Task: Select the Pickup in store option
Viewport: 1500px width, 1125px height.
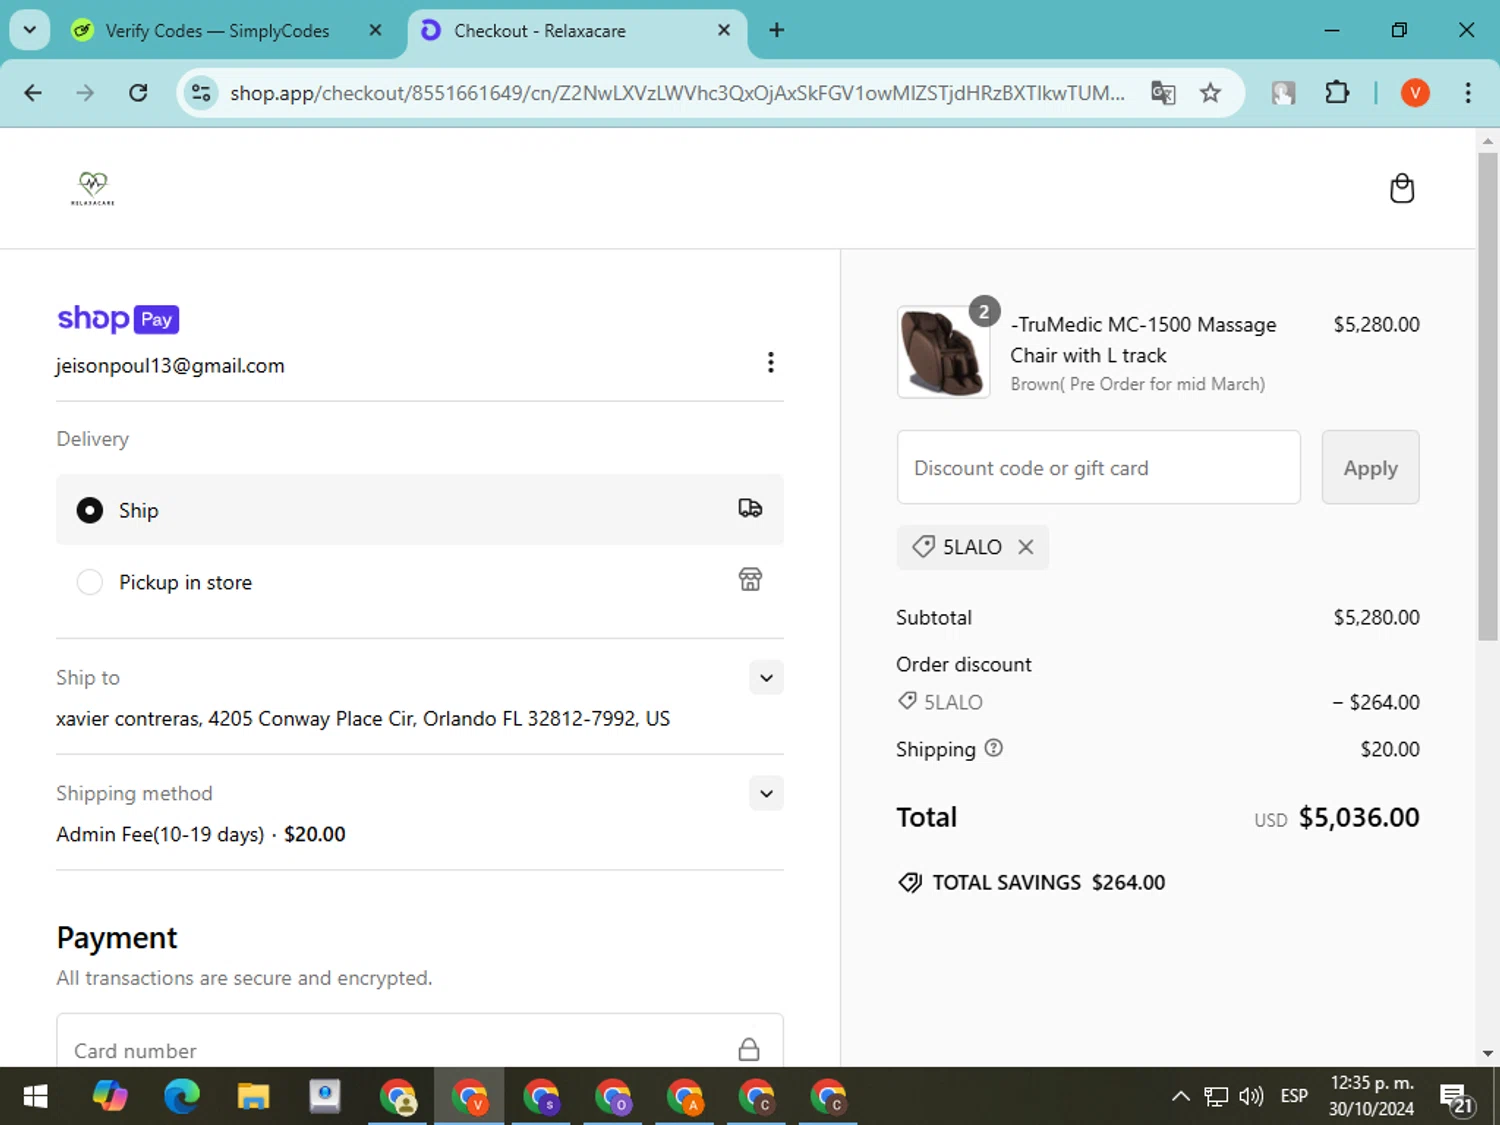Action: coord(420,582)
